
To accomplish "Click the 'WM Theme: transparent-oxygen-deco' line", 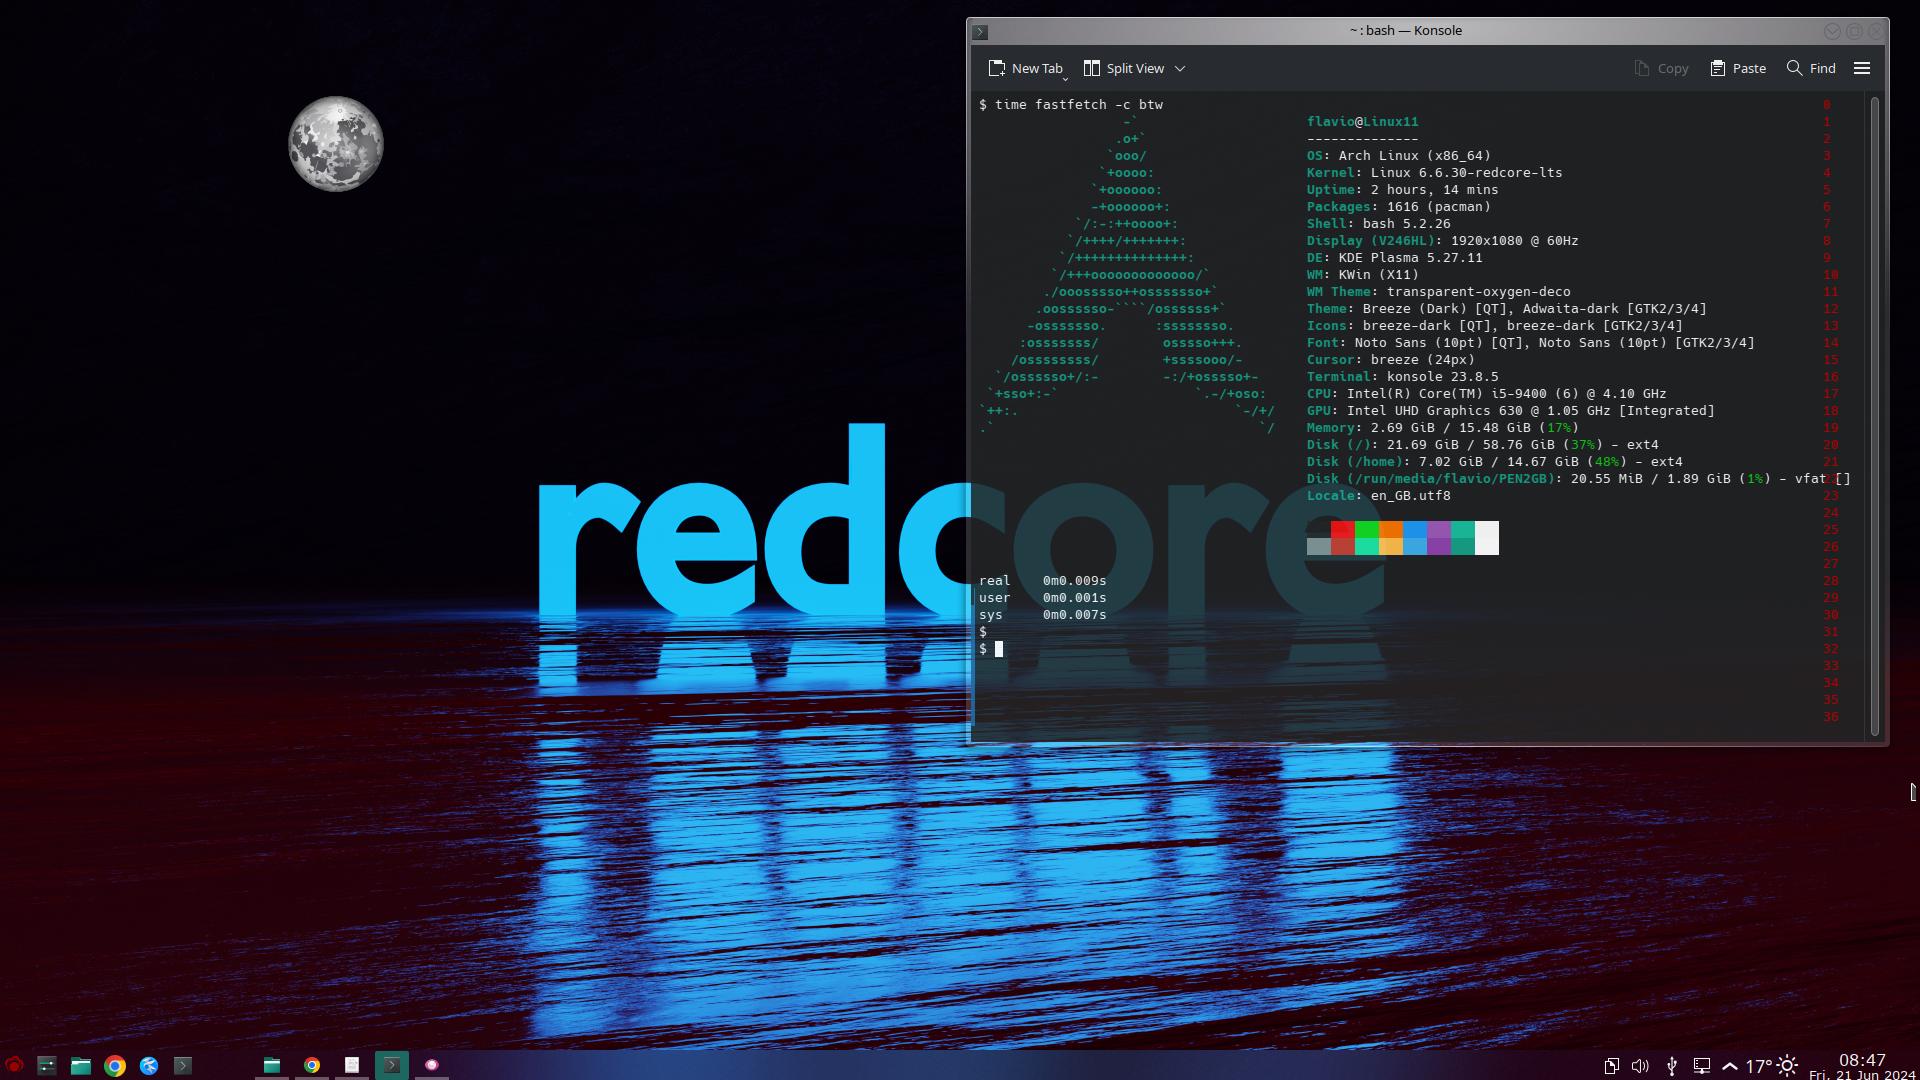I will coord(1439,292).
